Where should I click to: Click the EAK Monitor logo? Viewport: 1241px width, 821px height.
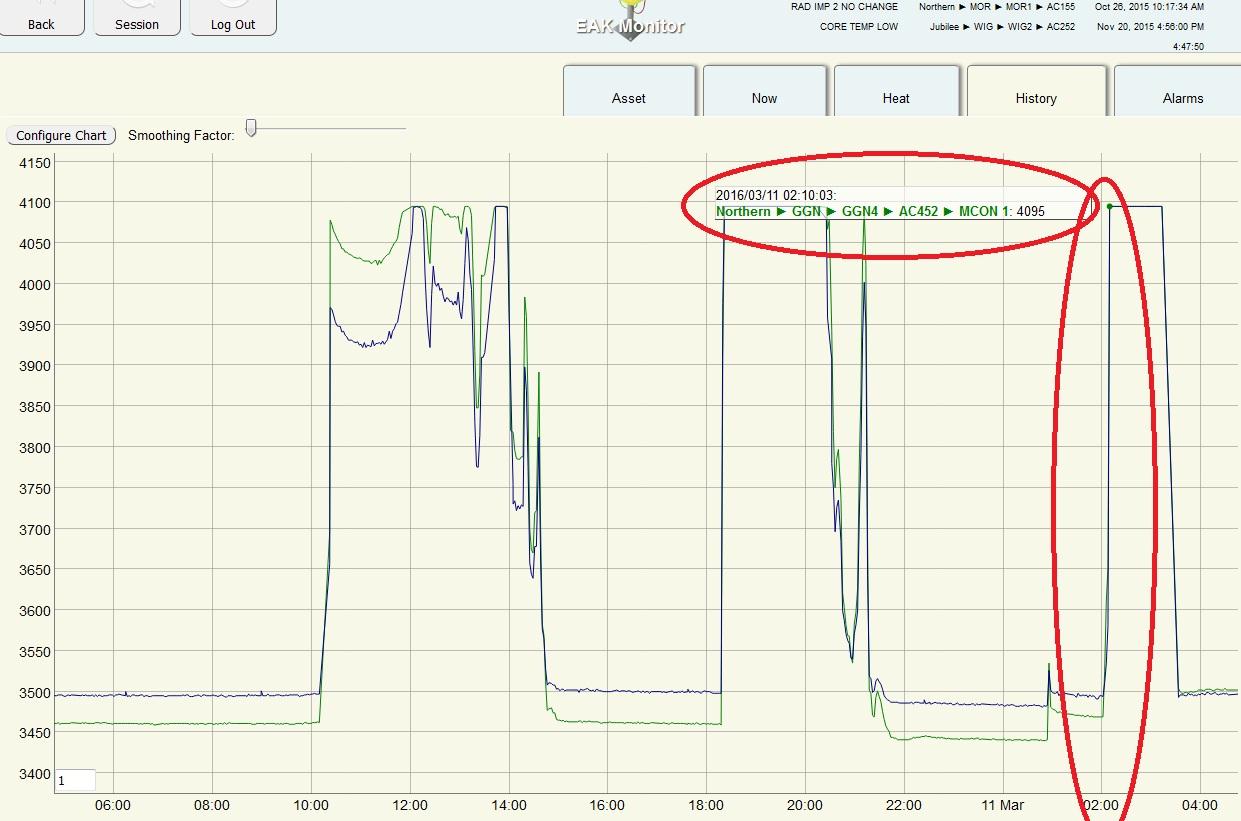pyautogui.click(x=630, y=22)
